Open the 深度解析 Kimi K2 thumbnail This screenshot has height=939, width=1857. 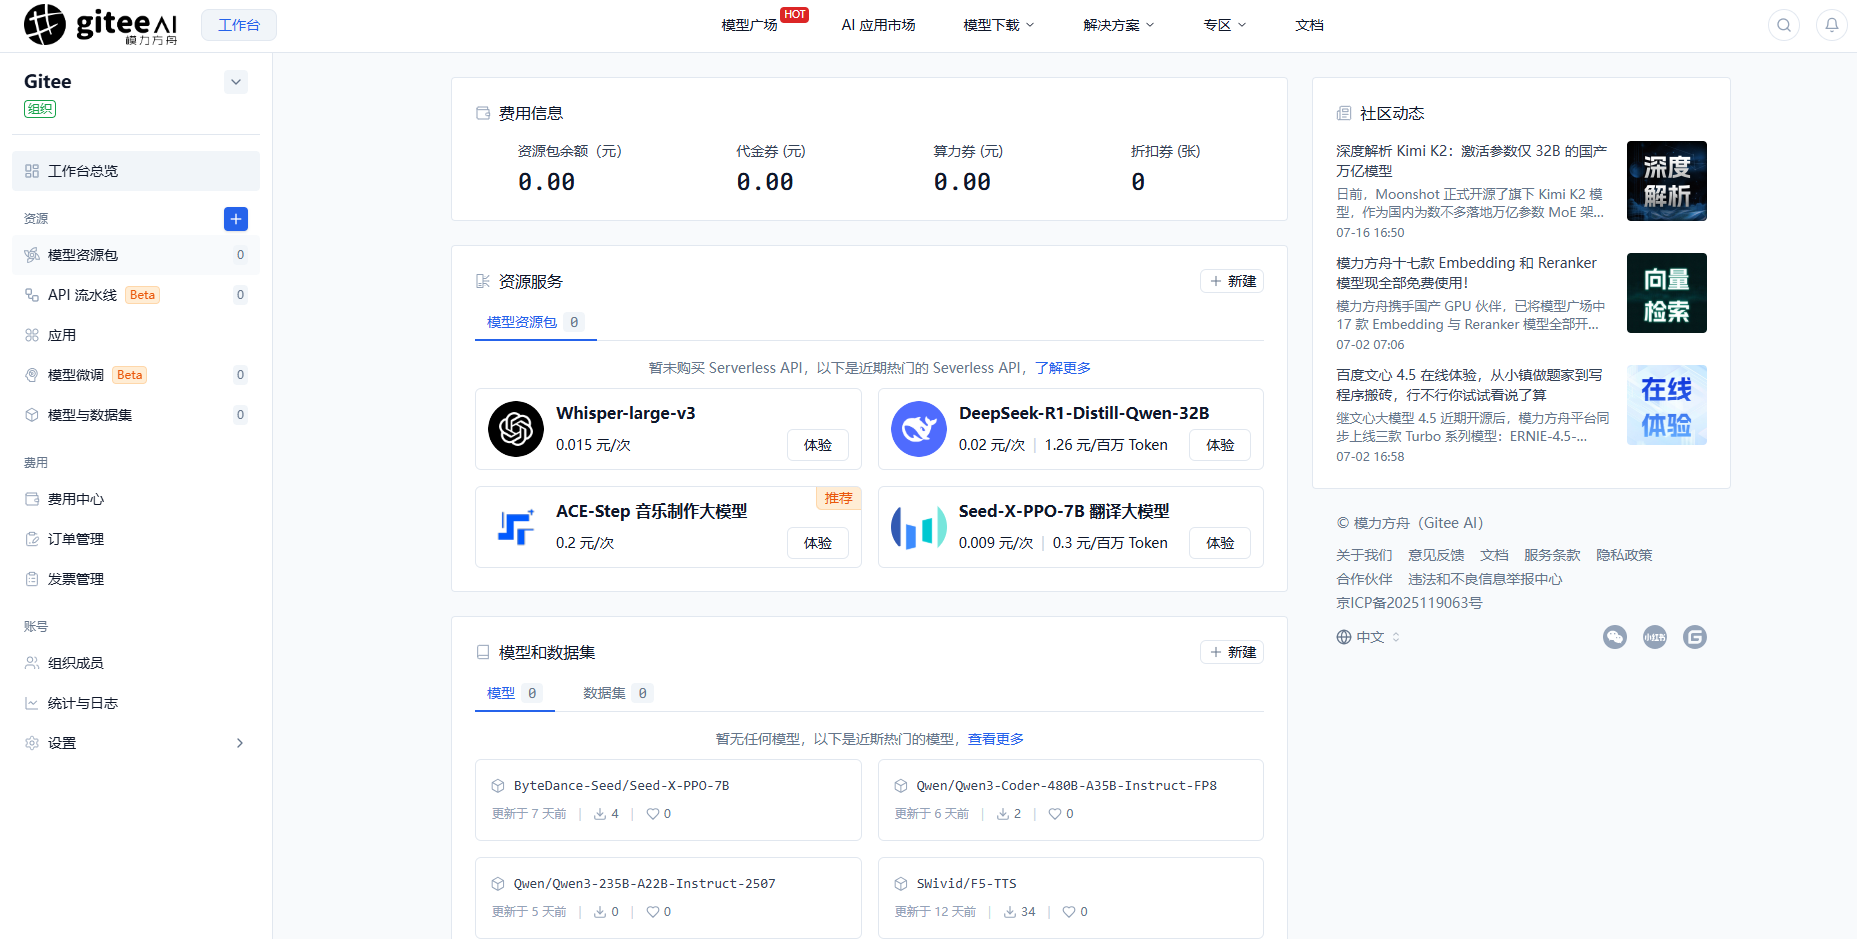[1667, 181]
